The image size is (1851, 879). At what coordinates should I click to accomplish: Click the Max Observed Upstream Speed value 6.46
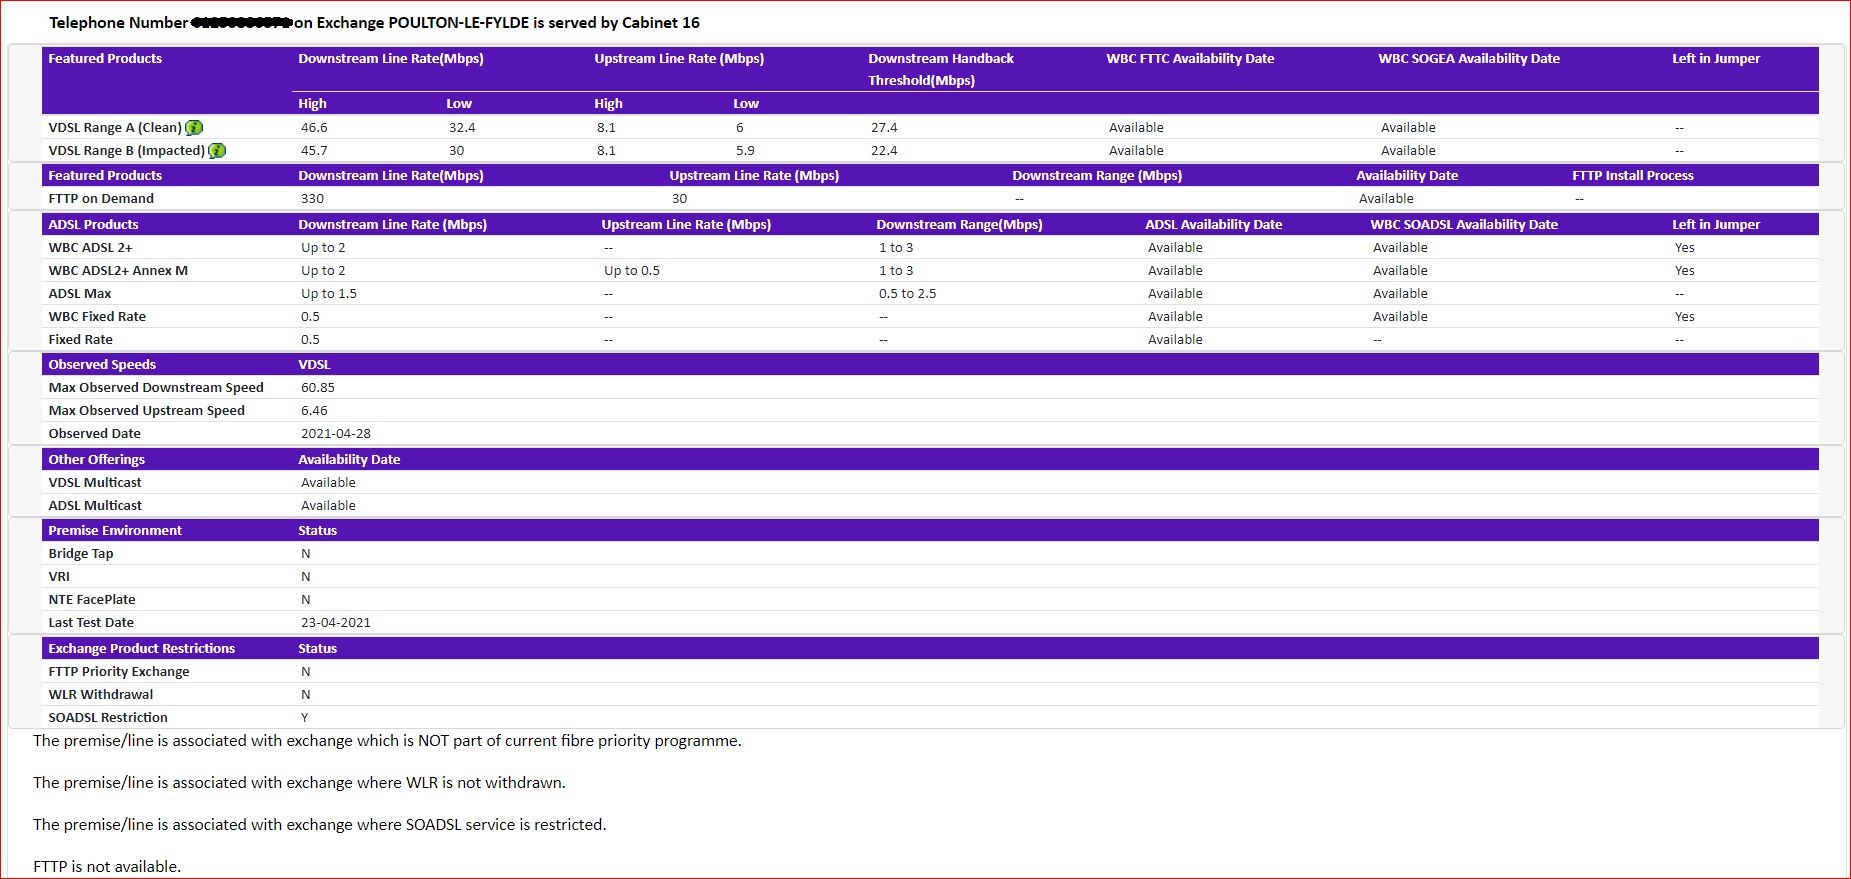[314, 411]
